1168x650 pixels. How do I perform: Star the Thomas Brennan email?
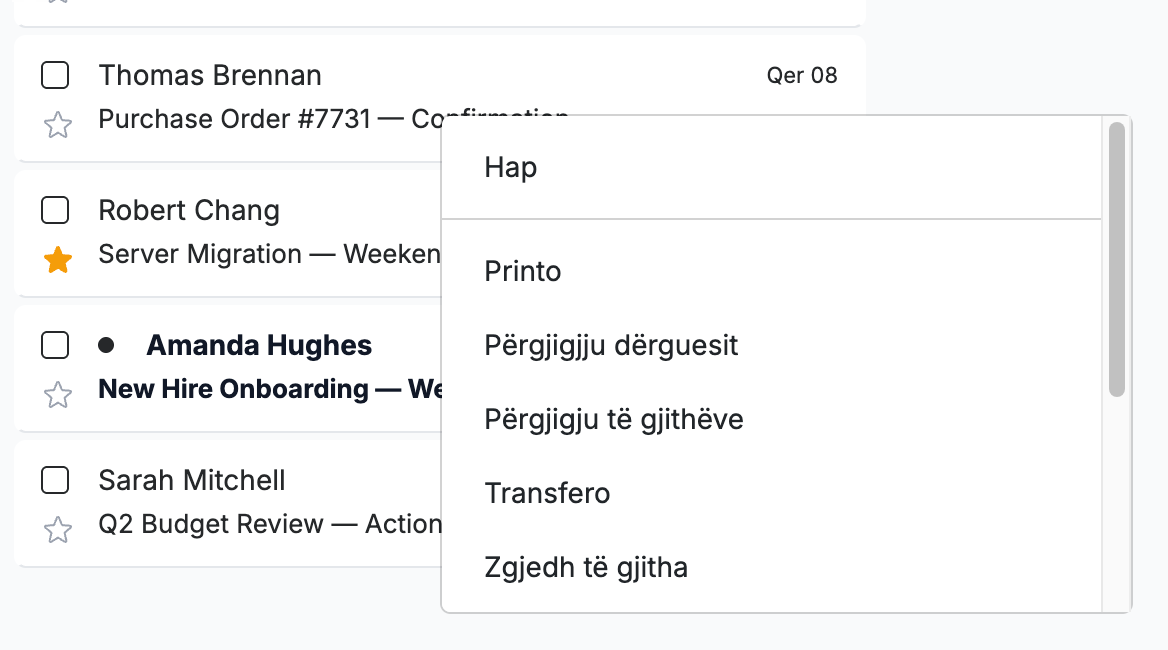(58, 124)
